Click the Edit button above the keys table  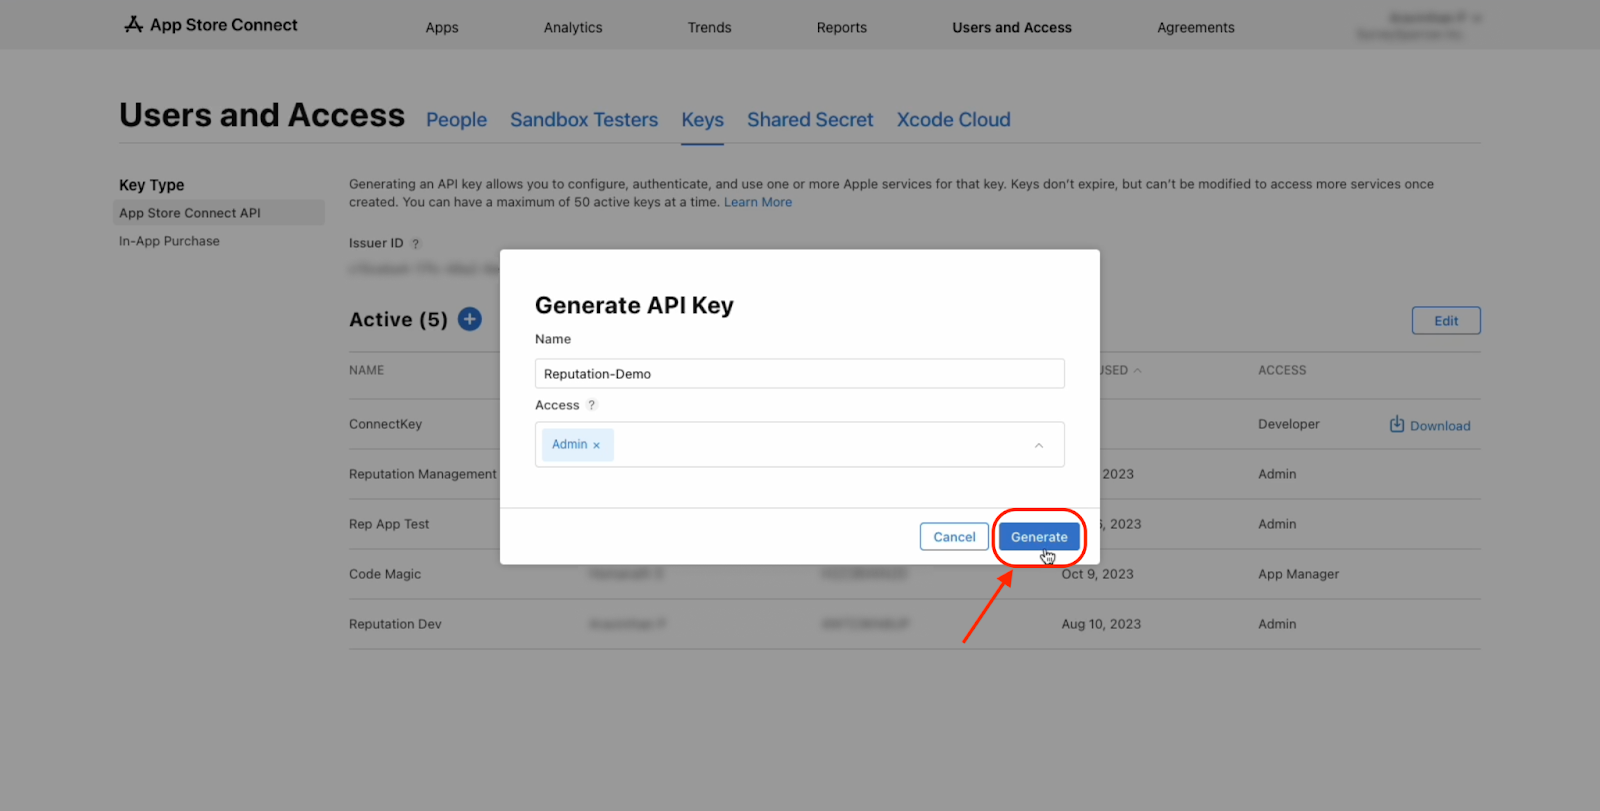1445,321
